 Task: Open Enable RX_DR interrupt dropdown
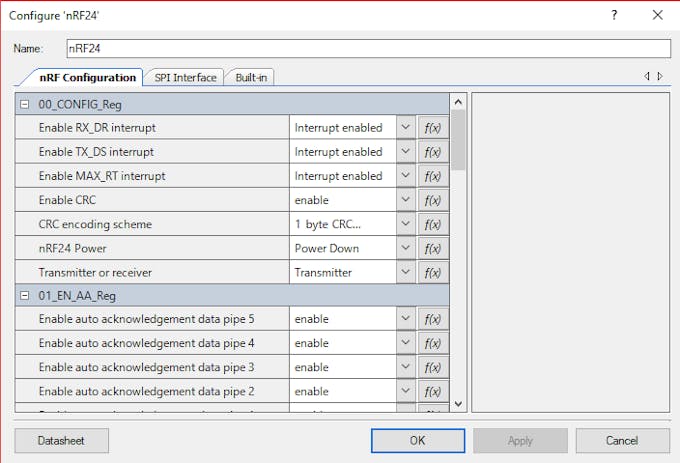coord(405,127)
